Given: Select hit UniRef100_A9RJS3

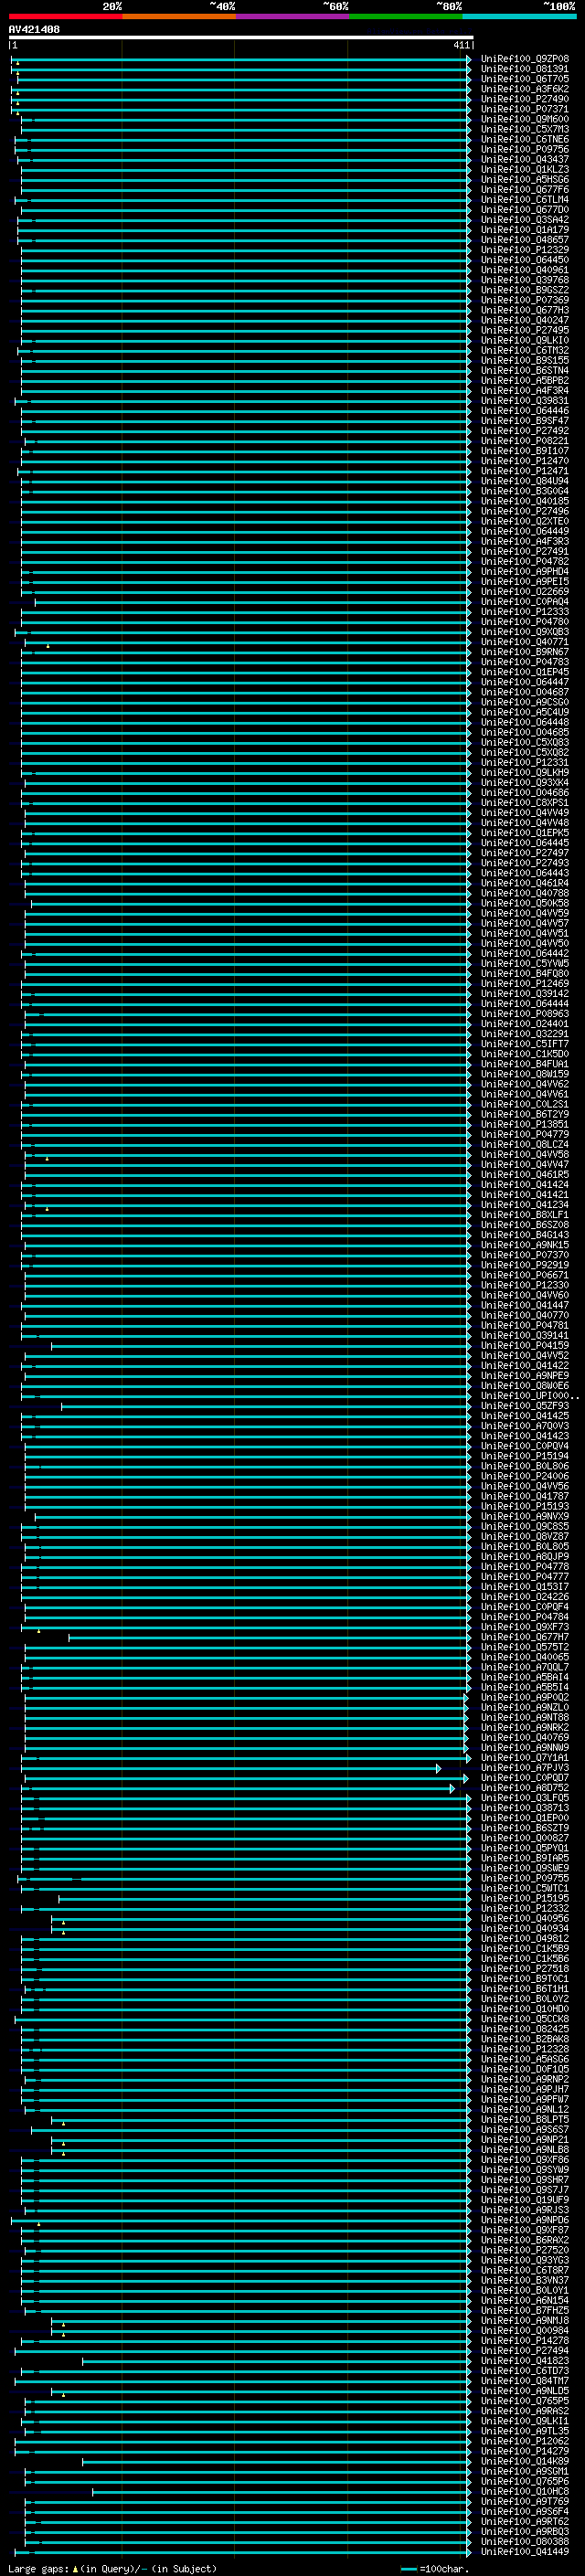Looking at the screenshot, I should (x=524, y=2209).
